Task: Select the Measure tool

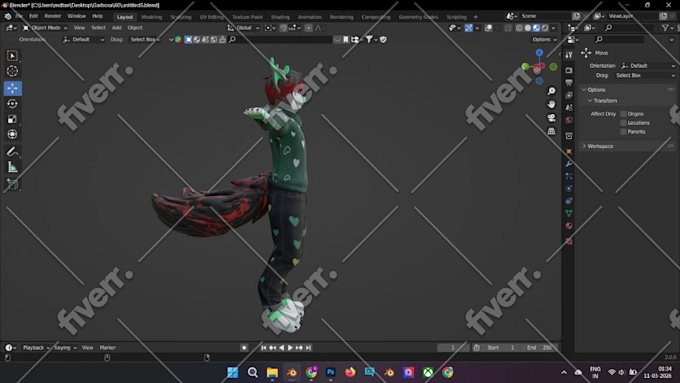Action: coord(12,167)
